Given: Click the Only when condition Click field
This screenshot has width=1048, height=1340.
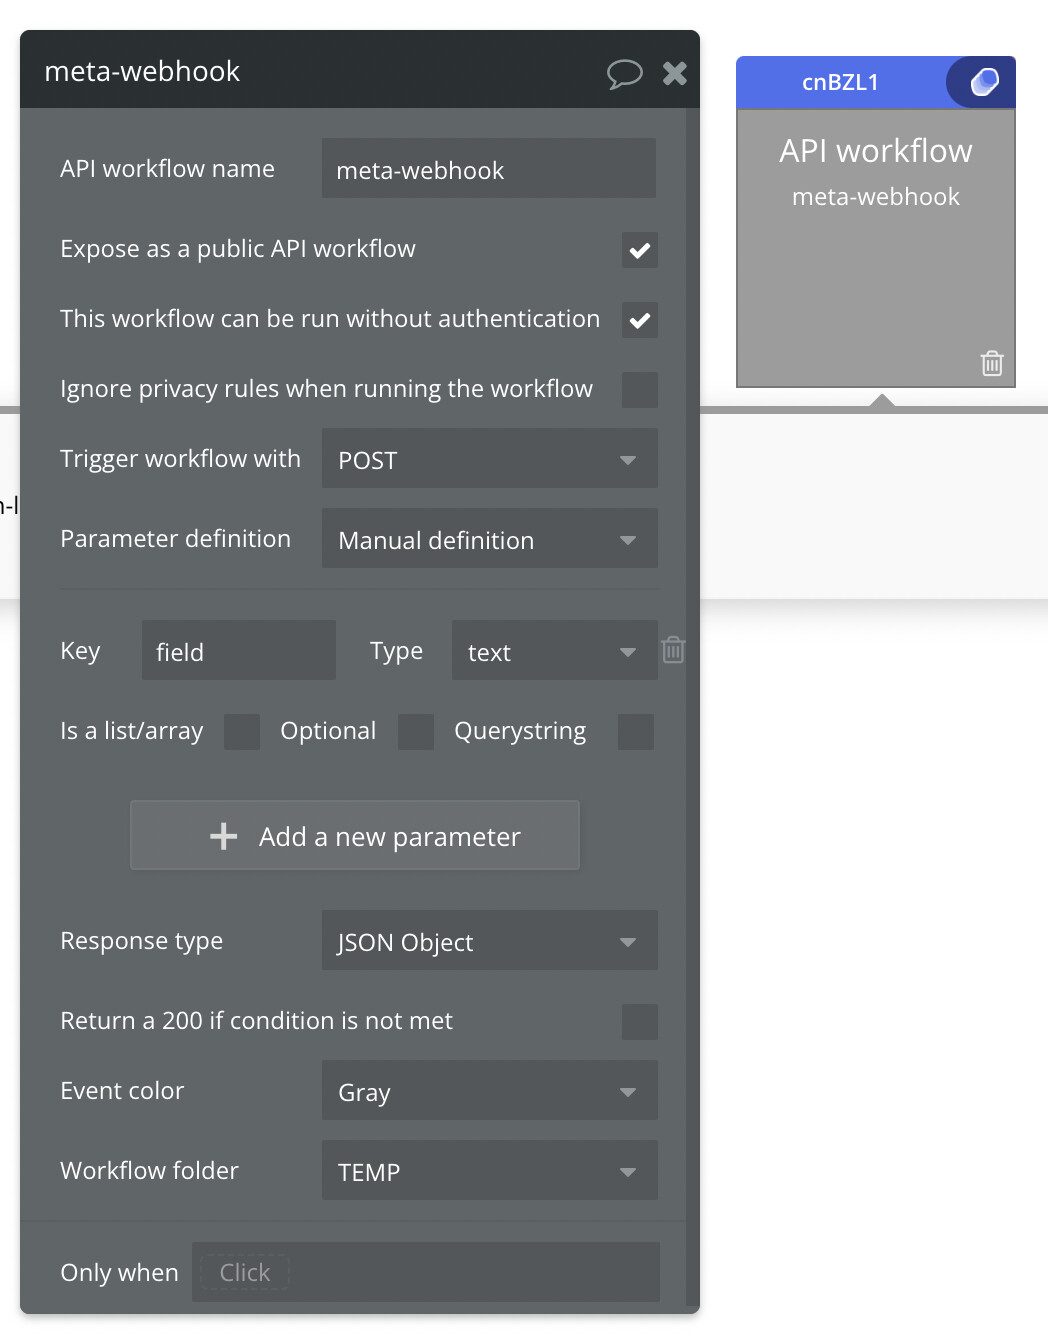Looking at the screenshot, I should coord(245,1272).
